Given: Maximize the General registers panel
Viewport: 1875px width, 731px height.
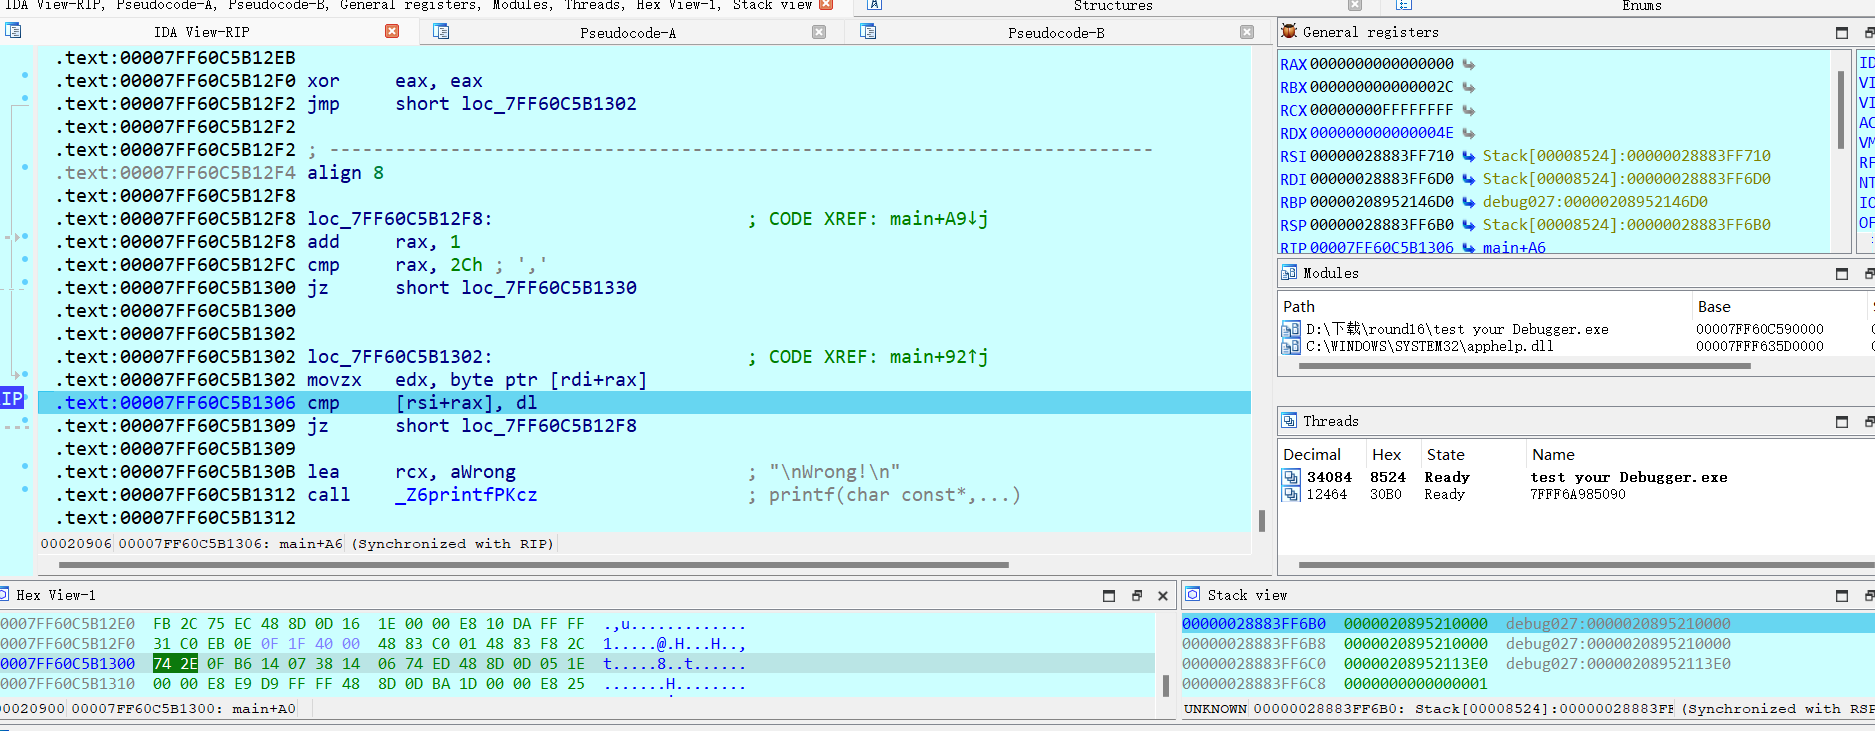Looking at the screenshot, I should [1842, 33].
